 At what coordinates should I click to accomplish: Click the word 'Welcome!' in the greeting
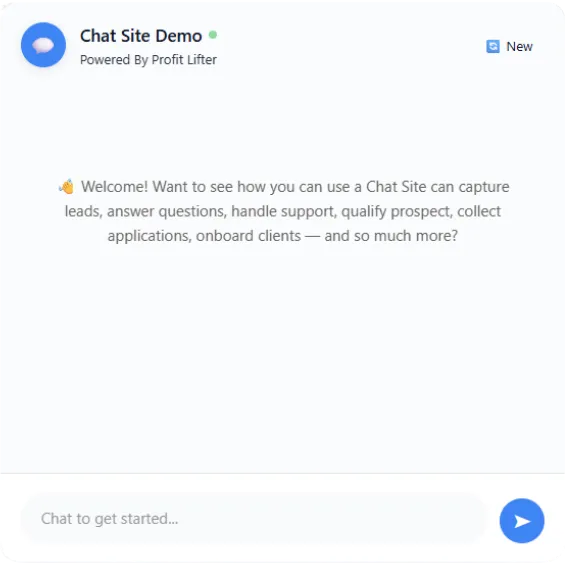tap(114, 187)
